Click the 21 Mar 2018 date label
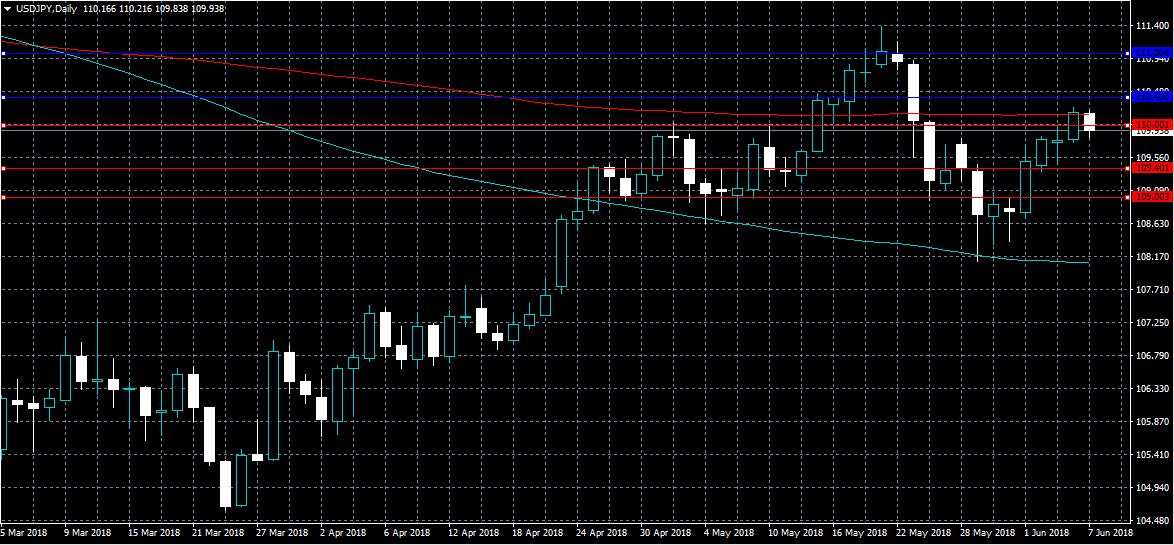 pos(218,532)
